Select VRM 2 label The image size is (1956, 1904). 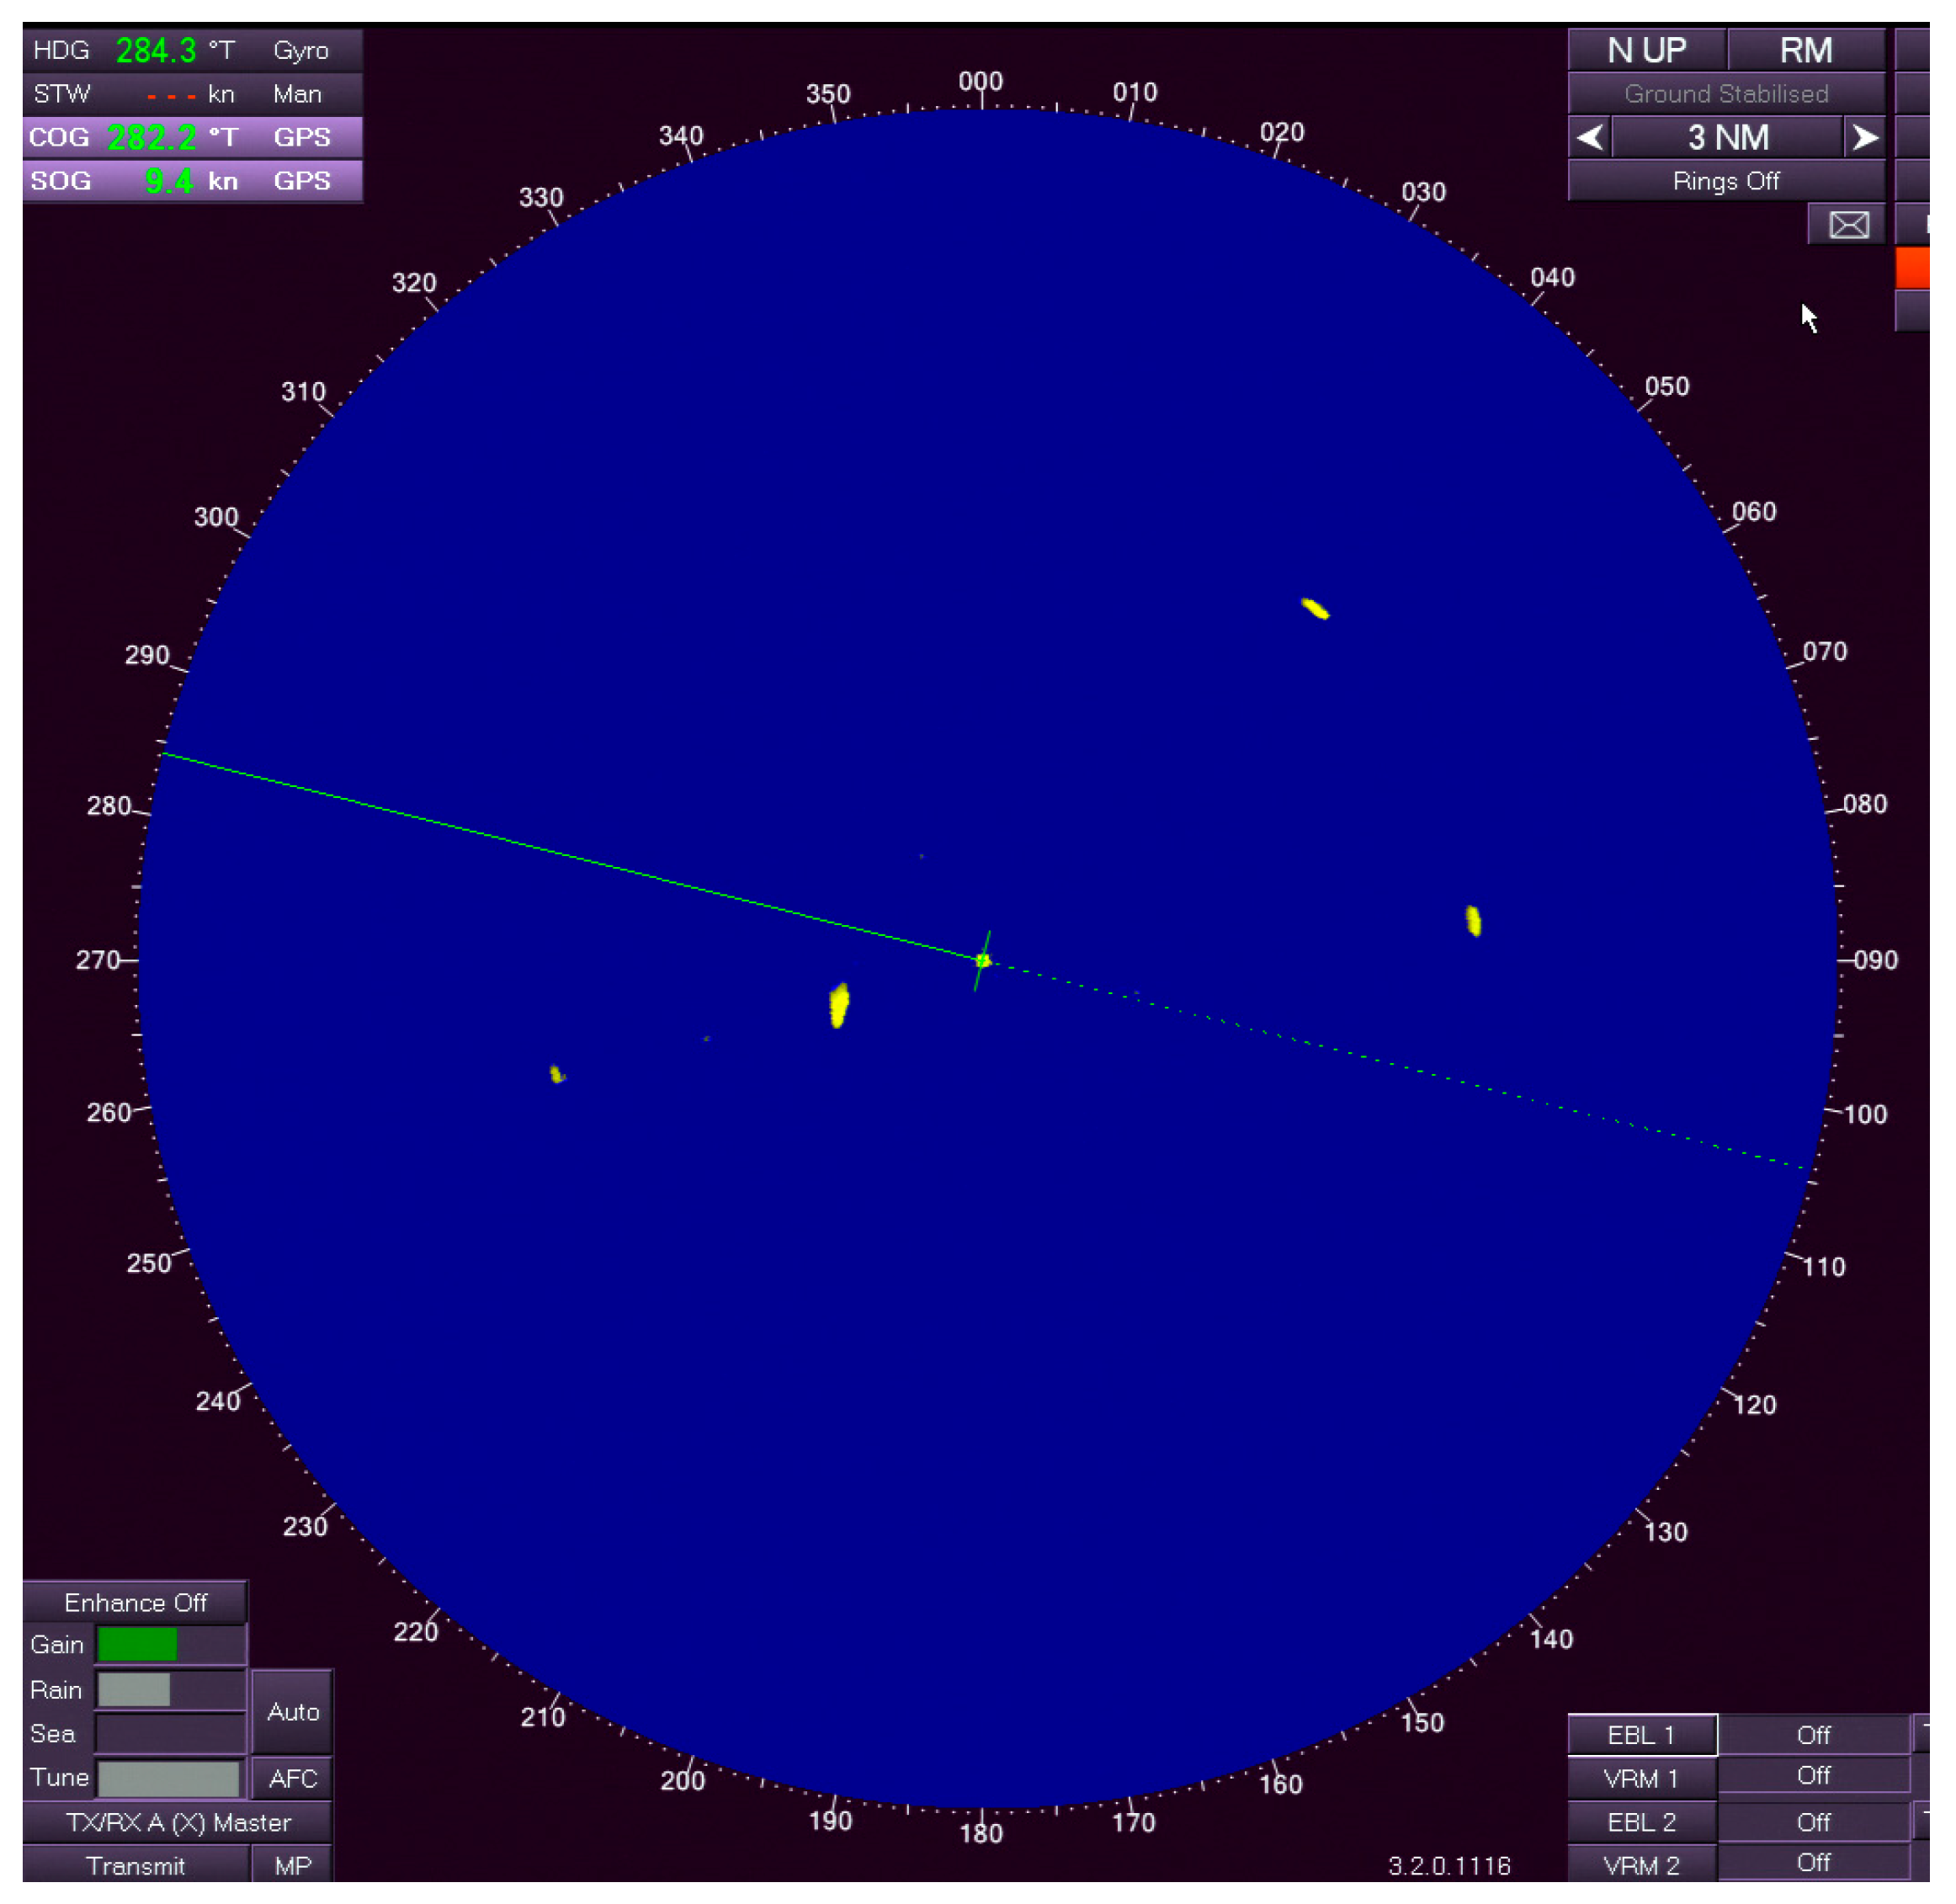pos(1641,1865)
